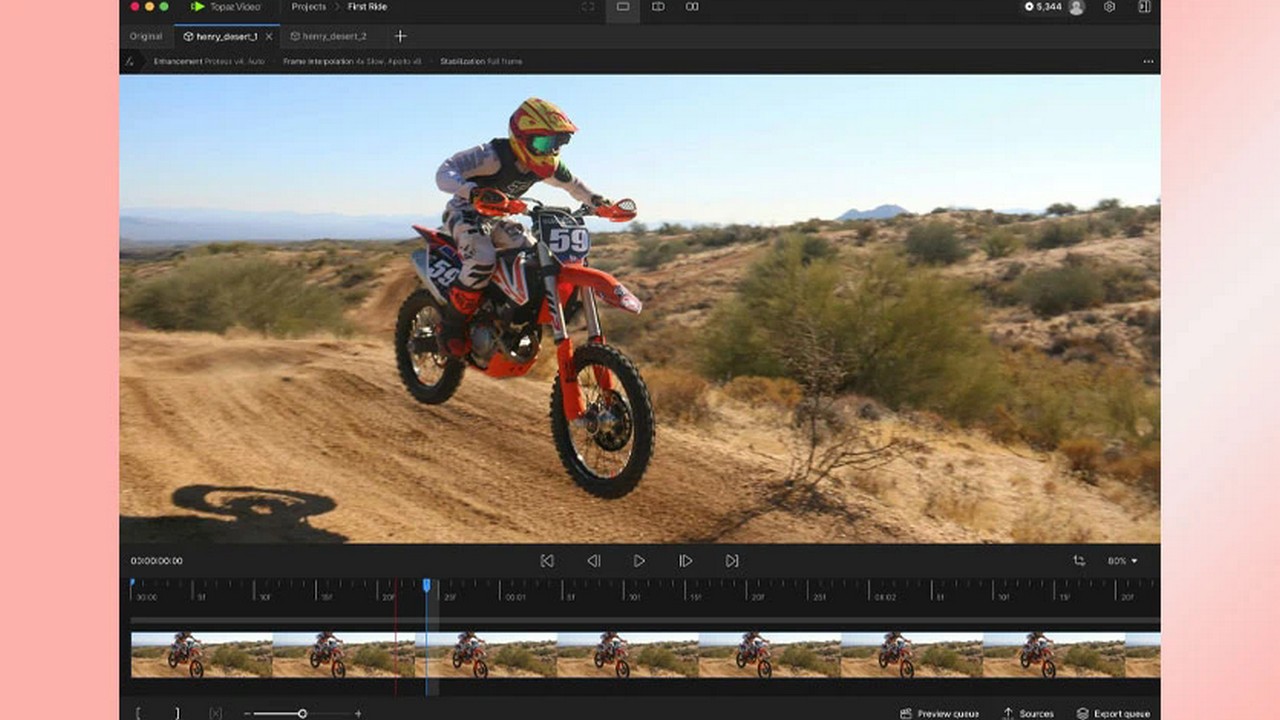
Task: Switch to the henry_desert_2 tab
Action: 334,36
